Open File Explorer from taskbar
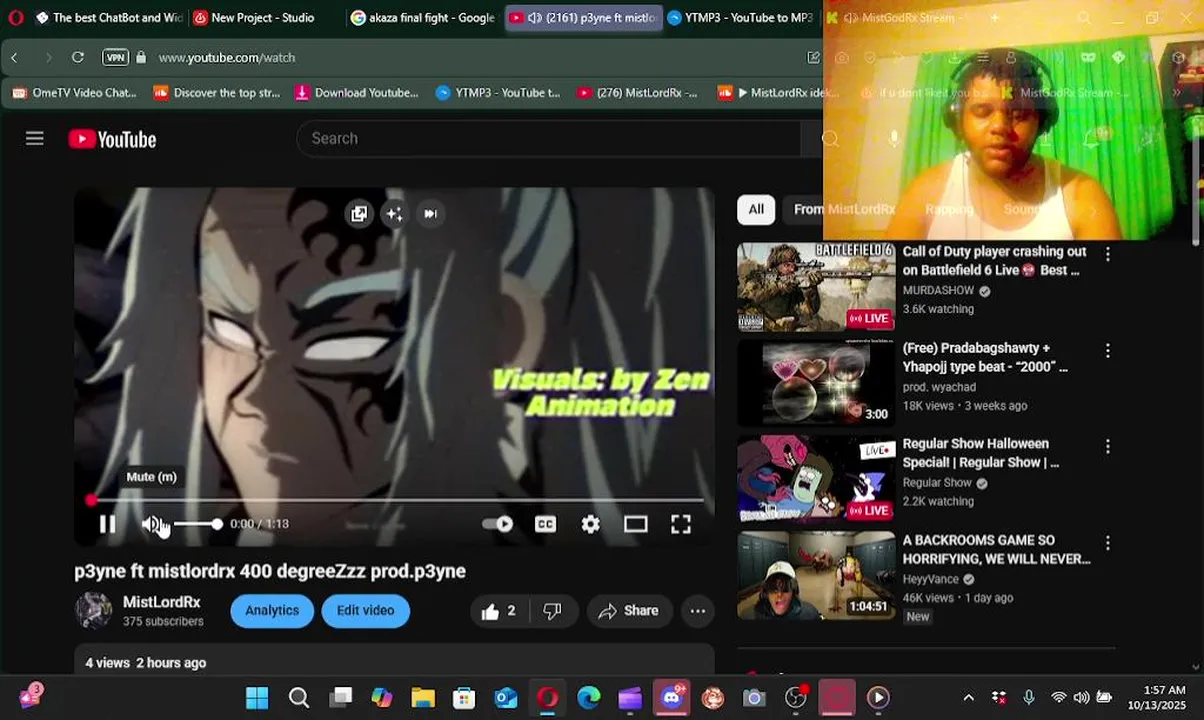Viewport: 1204px width, 720px height. point(423,698)
